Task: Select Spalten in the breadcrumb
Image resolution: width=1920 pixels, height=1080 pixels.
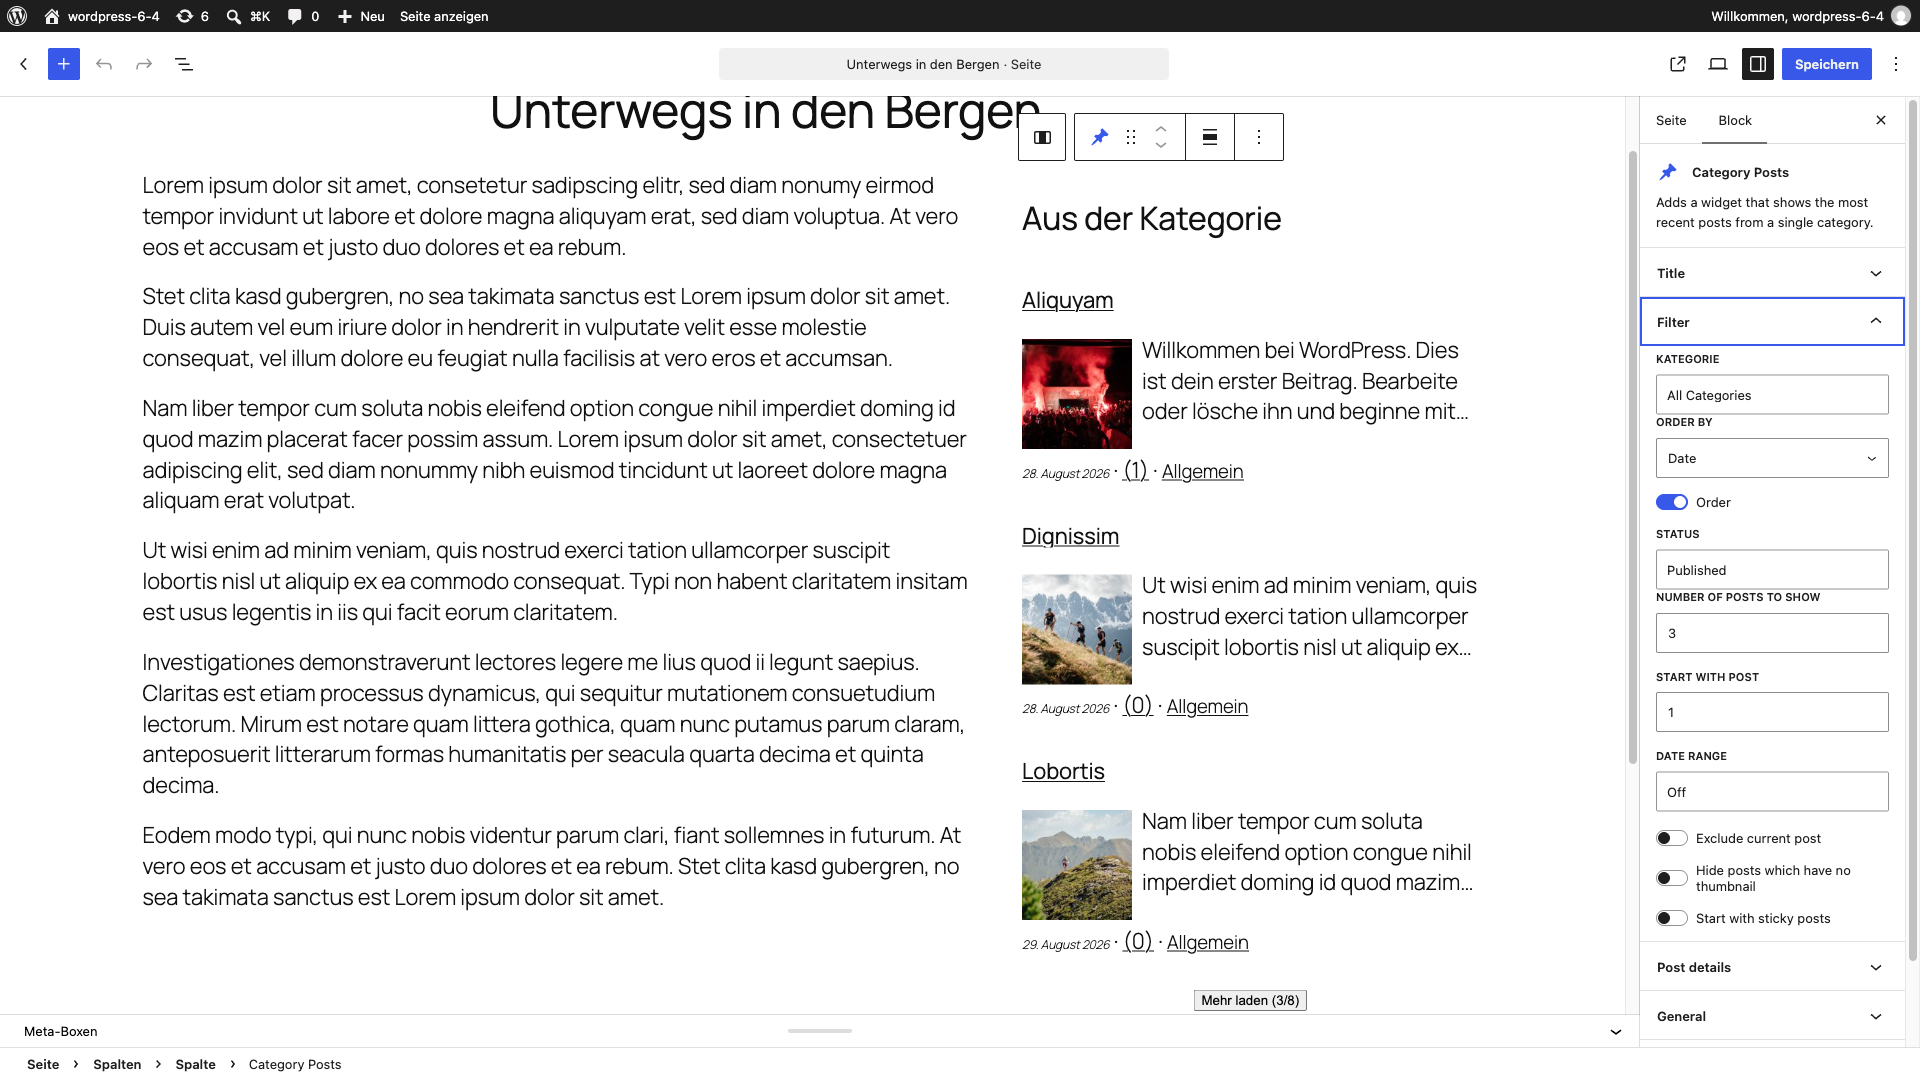Action: (117, 1064)
